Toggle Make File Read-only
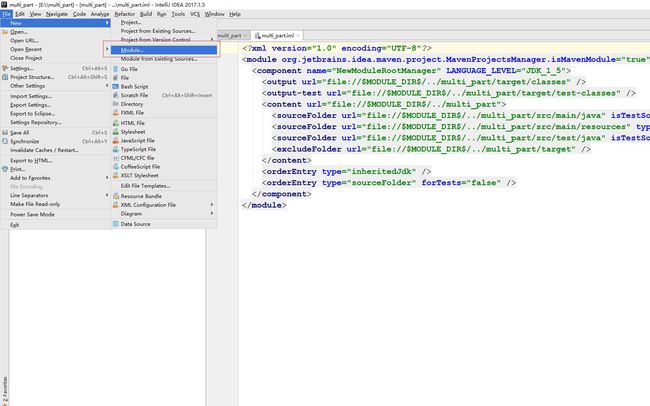 [35, 204]
